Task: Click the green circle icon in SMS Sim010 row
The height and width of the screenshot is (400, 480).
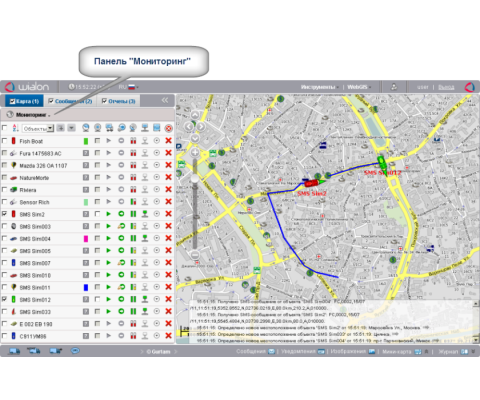Action: (121, 275)
